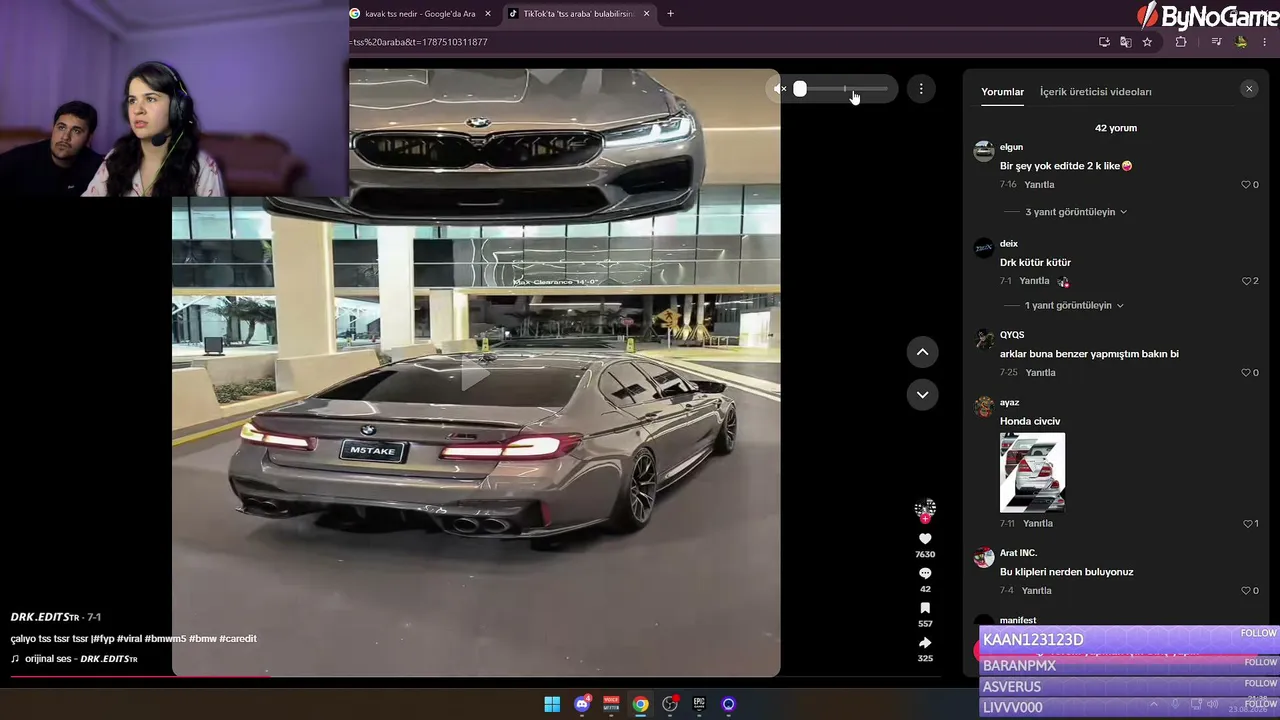The height and width of the screenshot is (720, 1280).
Task: Like ayaz's 'Honda civciv' comment
Action: coord(1247,524)
